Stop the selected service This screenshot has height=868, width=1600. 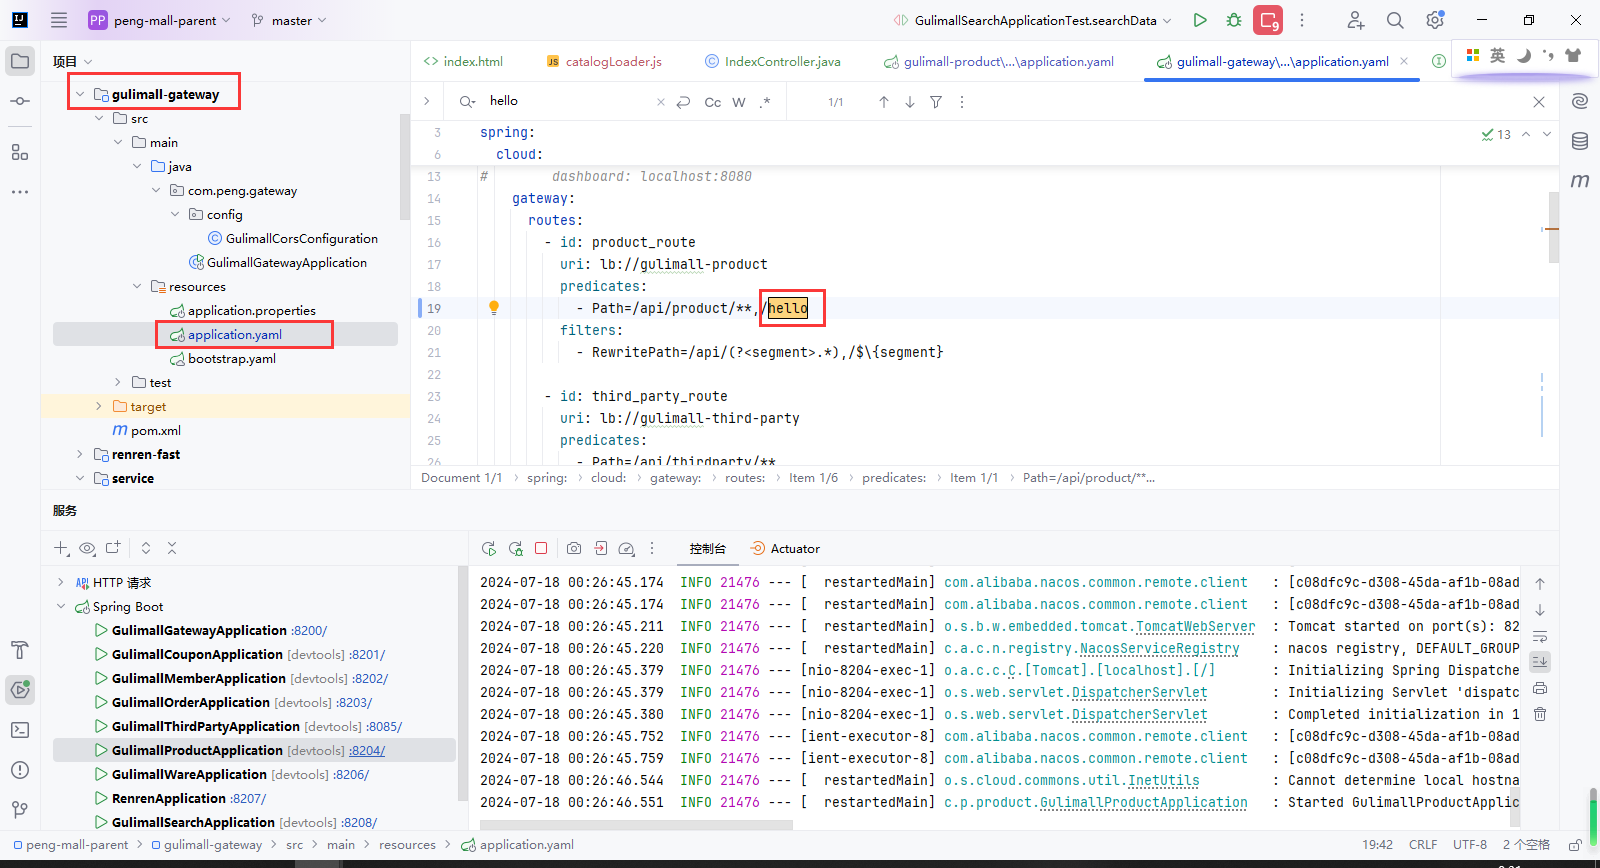click(541, 548)
